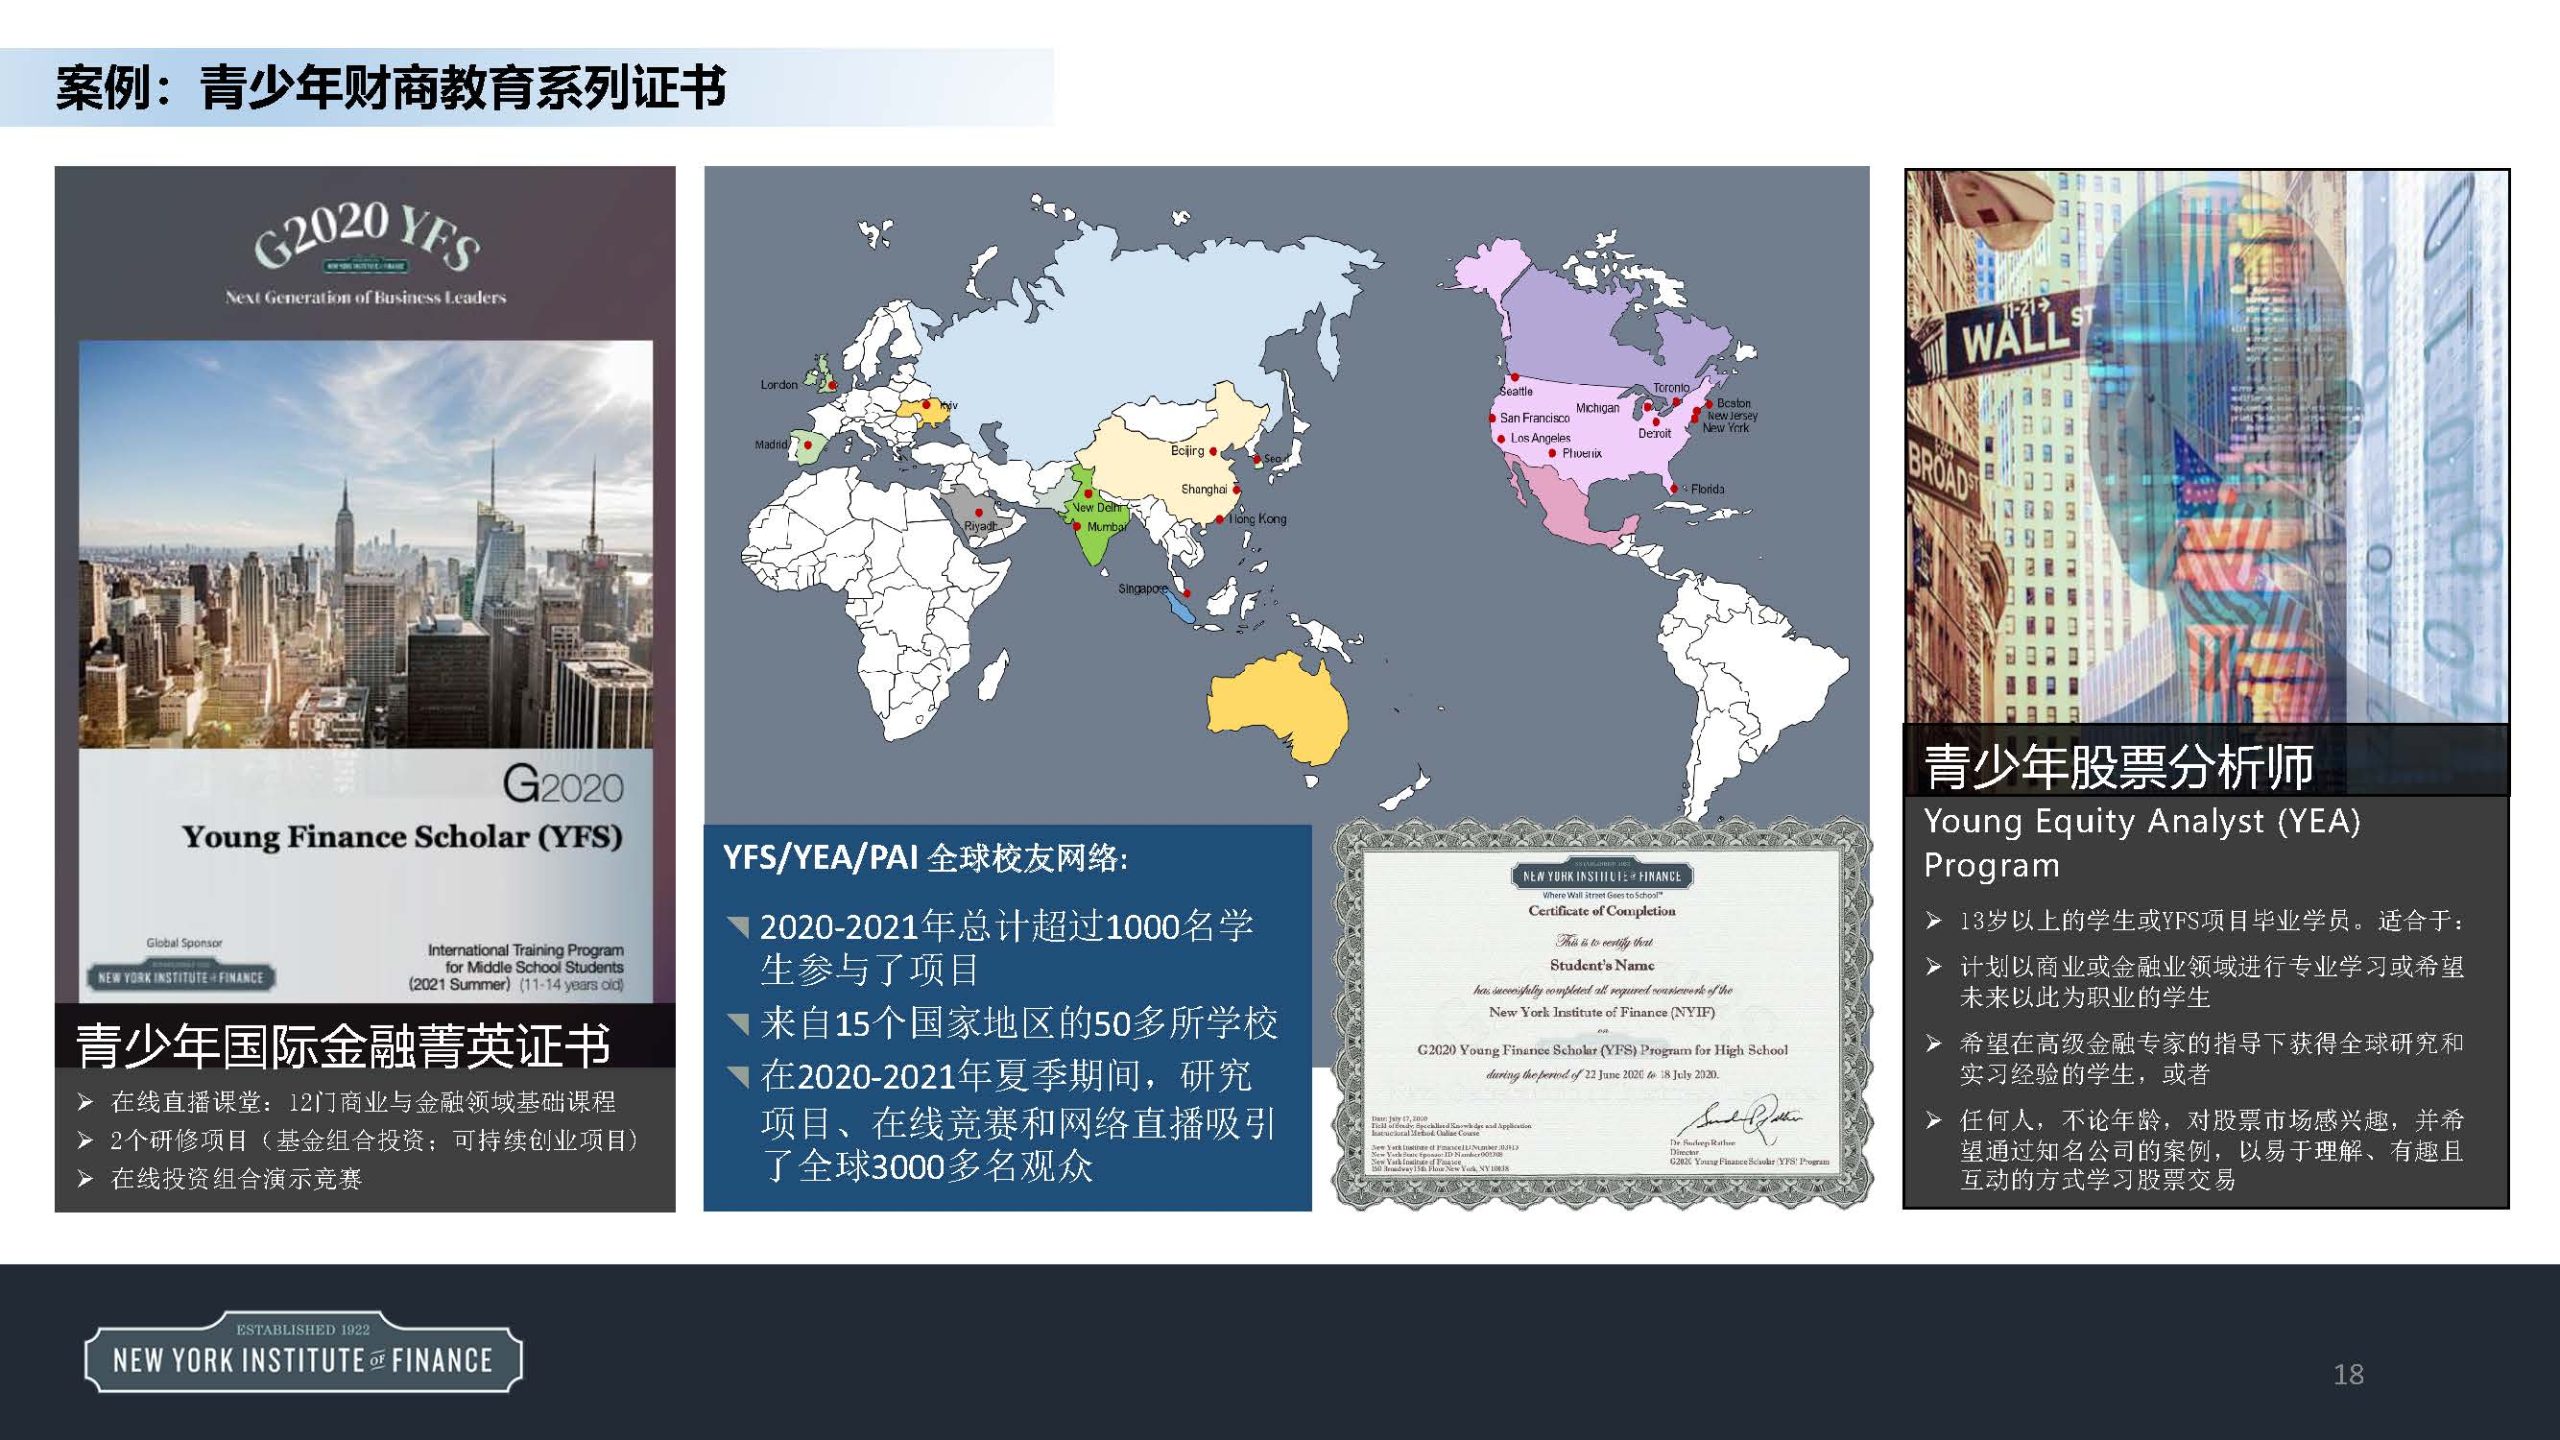Click the Global Sponsor NYIF badge on brochure

coord(181,976)
